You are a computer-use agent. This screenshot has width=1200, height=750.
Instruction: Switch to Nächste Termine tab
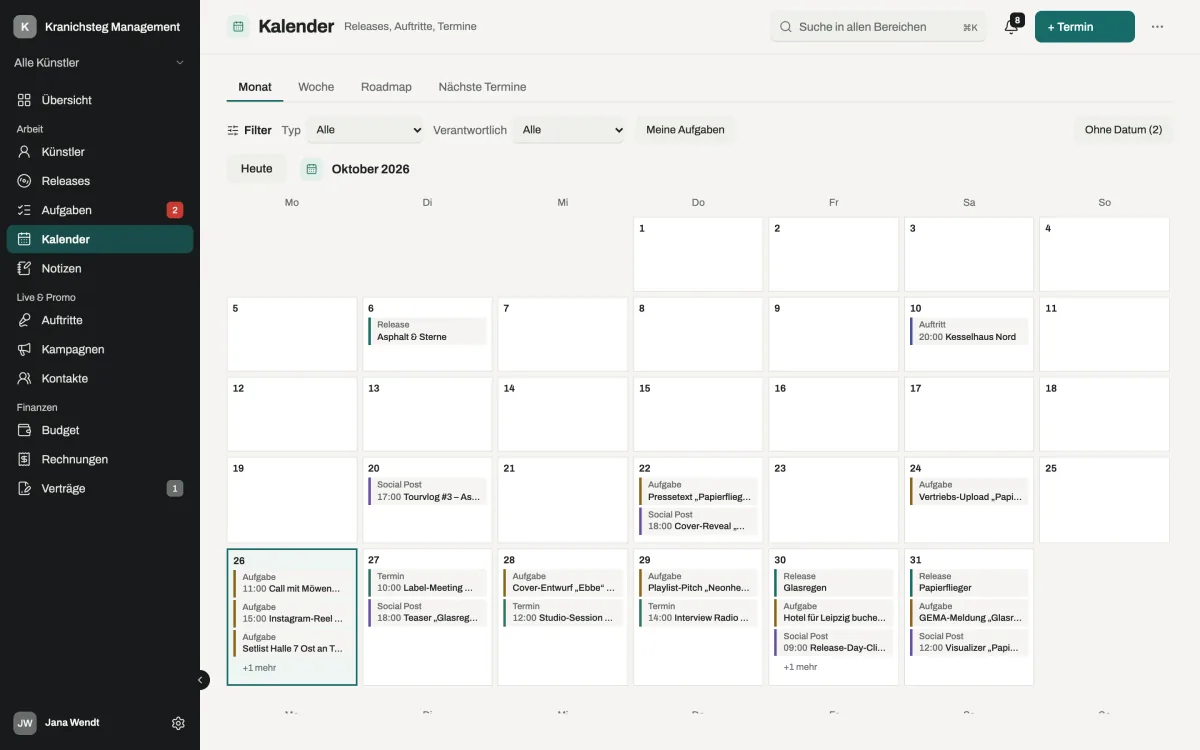coord(482,87)
